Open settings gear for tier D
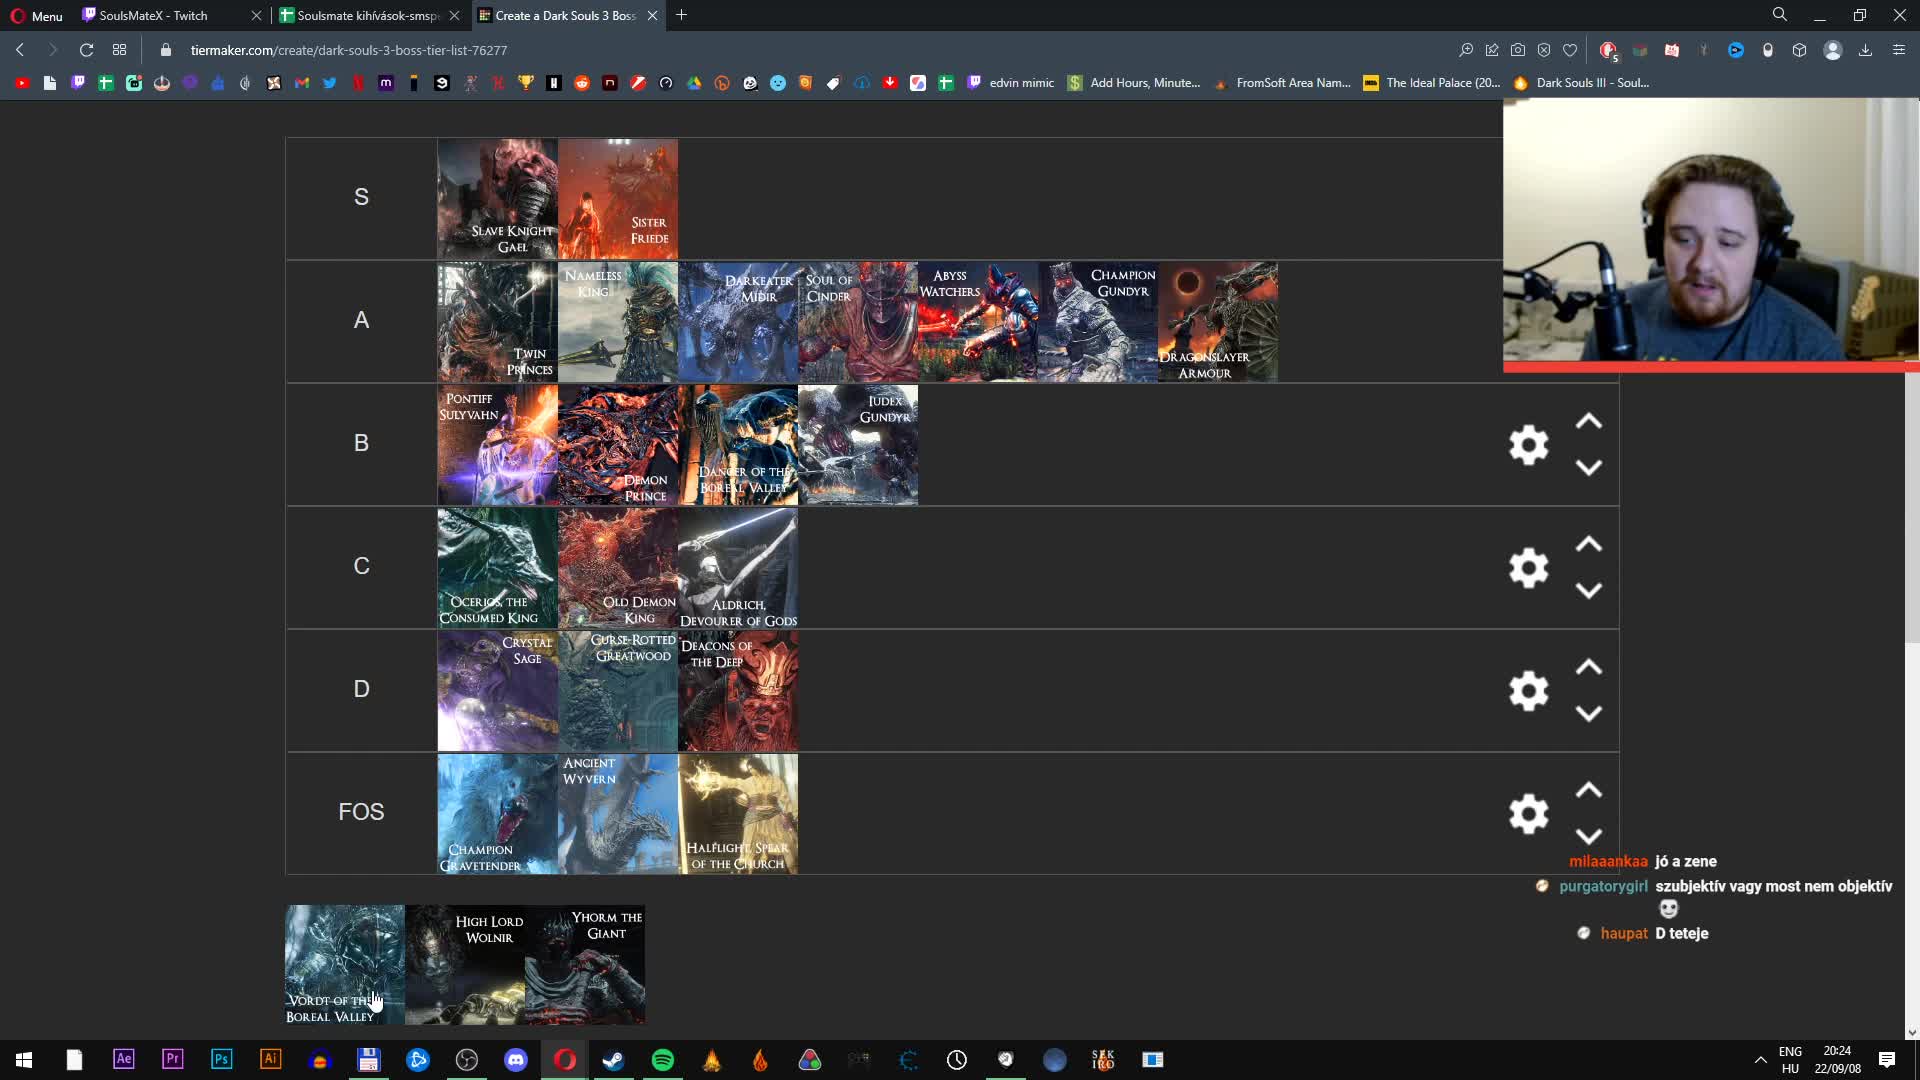The image size is (1920, 1080). (1528, 691)
